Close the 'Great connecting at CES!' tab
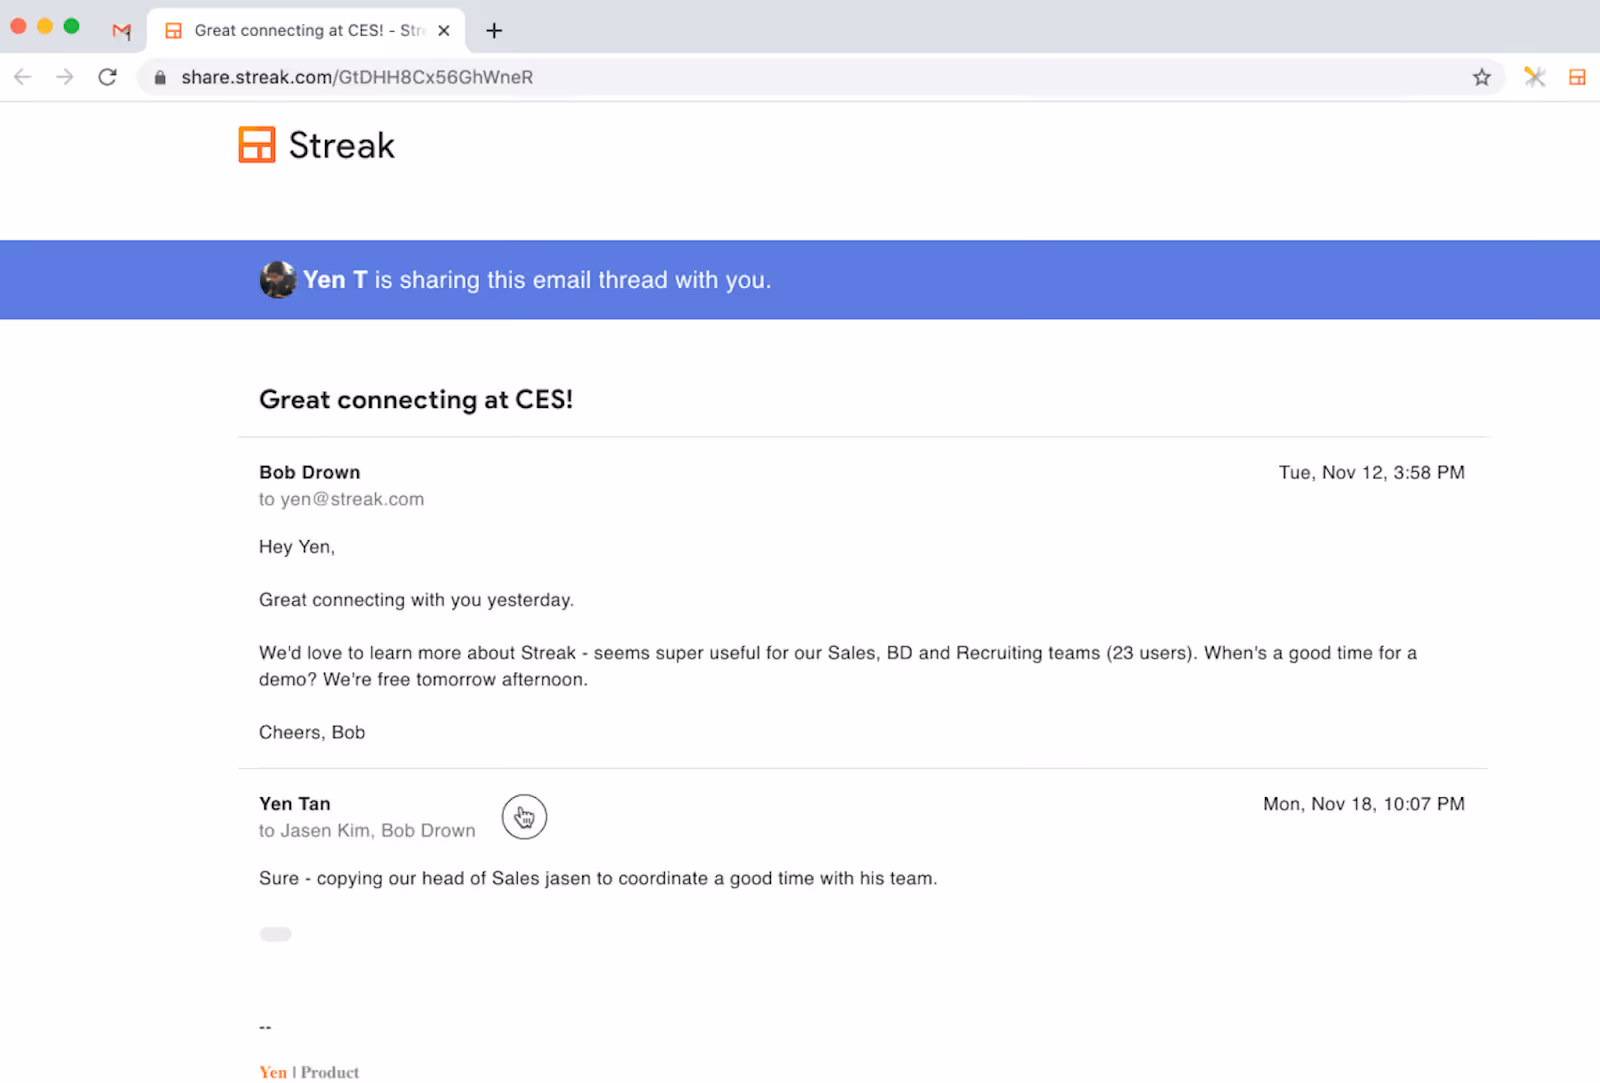Screen dimensions: 1600x1083 [x=444, y=31]
